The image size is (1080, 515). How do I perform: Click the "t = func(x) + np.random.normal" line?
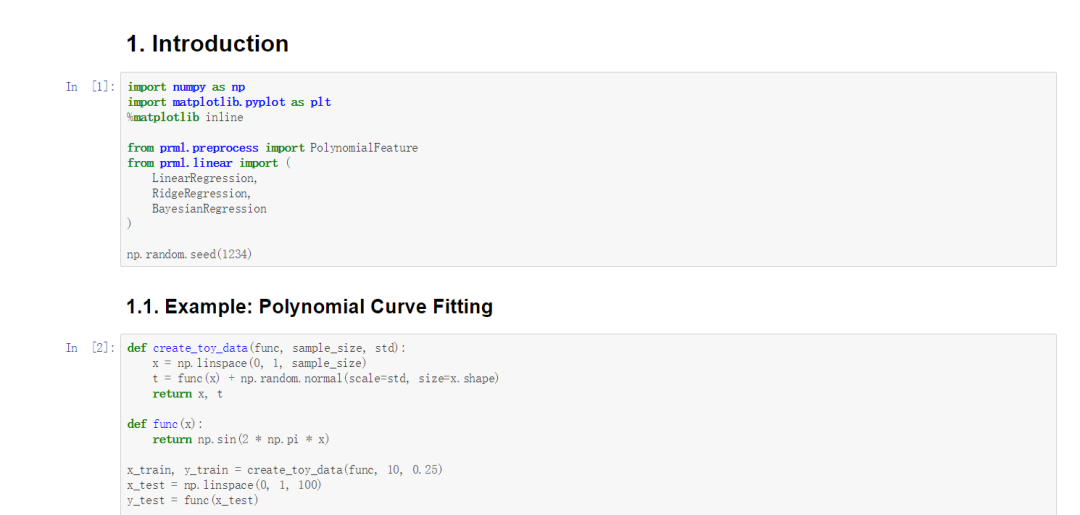point(325,378)
